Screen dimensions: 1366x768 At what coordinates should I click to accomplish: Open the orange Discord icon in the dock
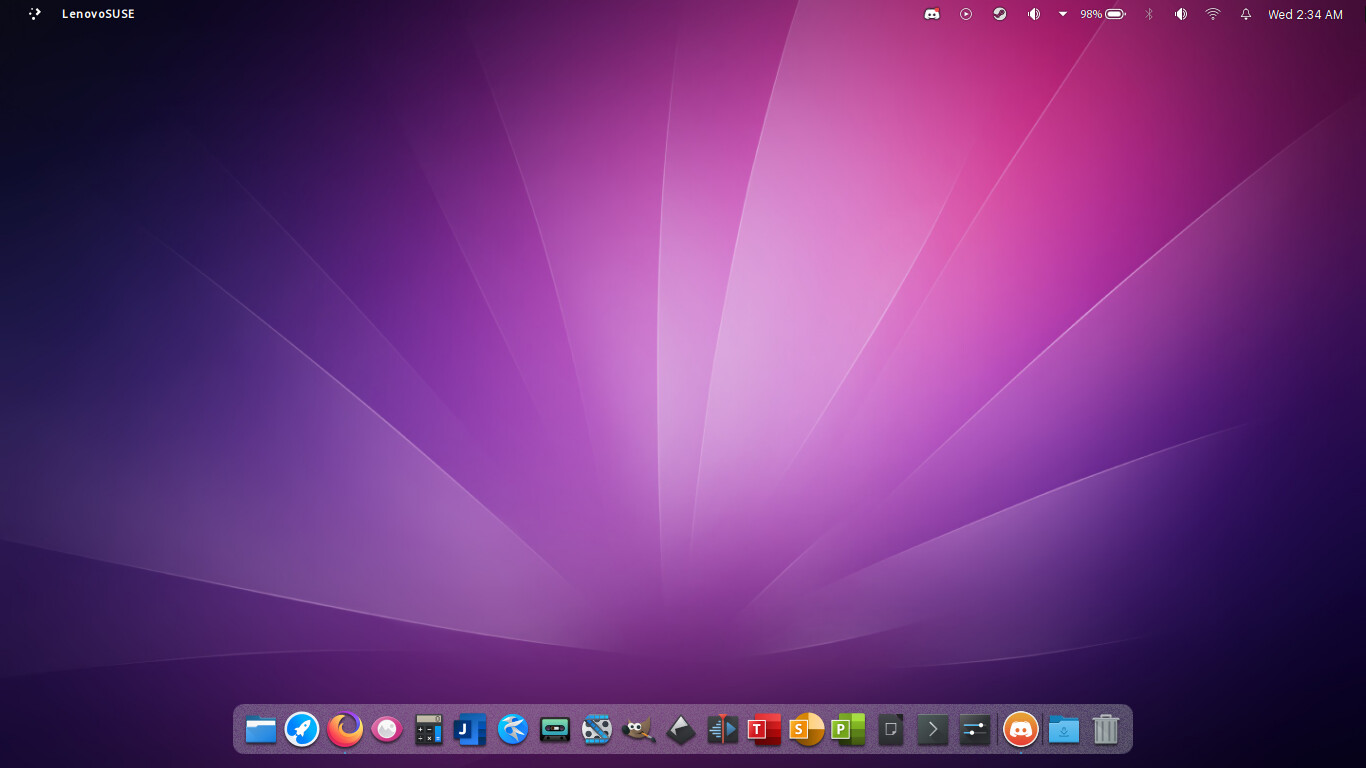(1020, 730)
